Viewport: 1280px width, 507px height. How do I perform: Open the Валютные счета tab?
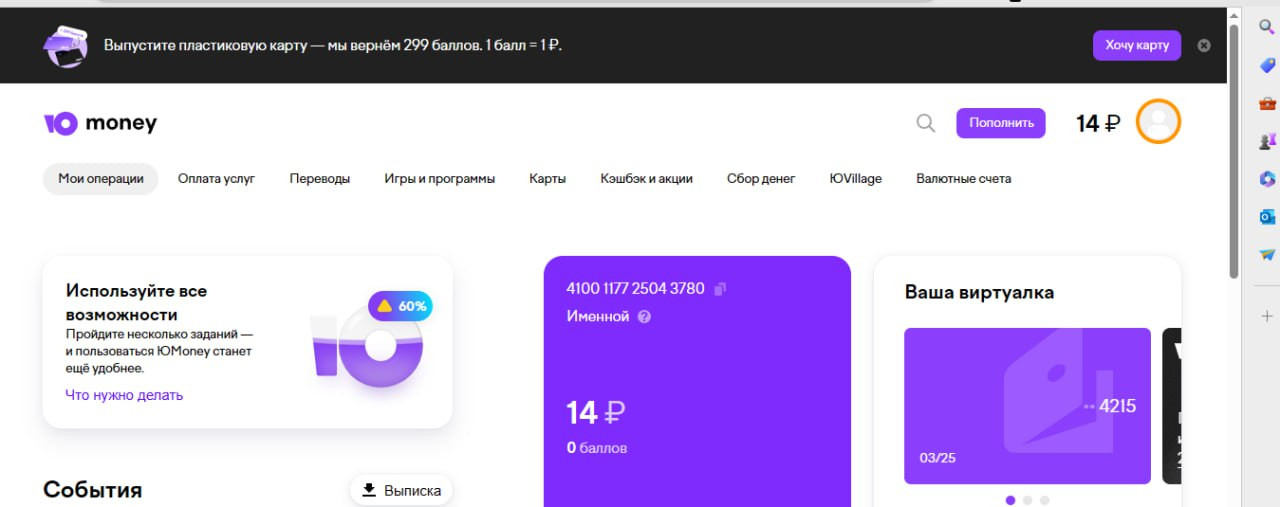[964, 179]
